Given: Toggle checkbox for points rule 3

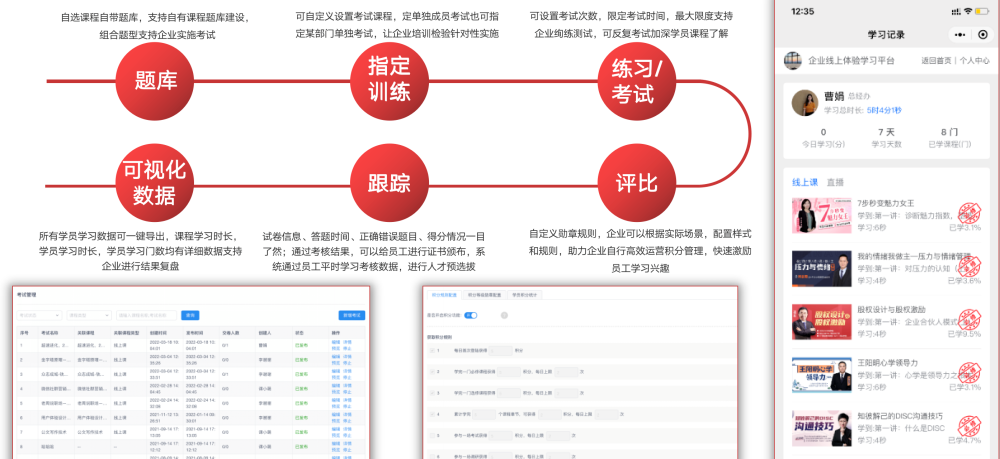Looking at the screenshot, I should [x=432, y=393].
